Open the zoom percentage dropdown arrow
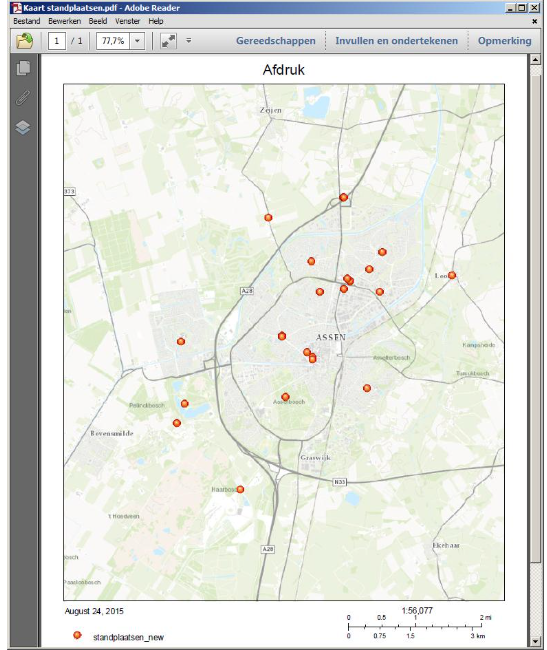 (137, 41)
